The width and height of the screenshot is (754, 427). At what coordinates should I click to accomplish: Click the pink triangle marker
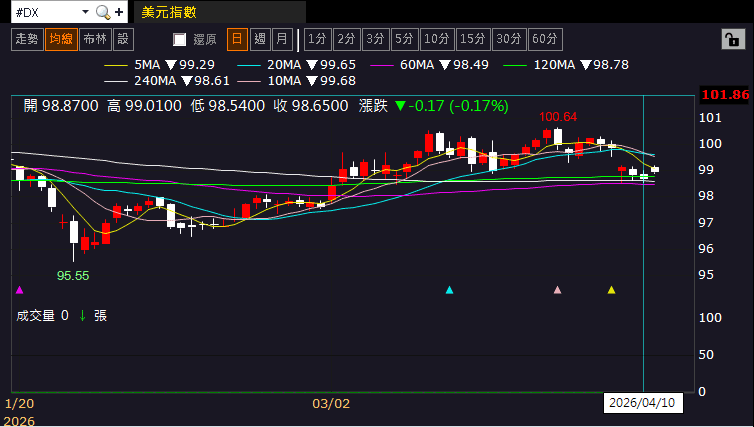click(557, 290)
